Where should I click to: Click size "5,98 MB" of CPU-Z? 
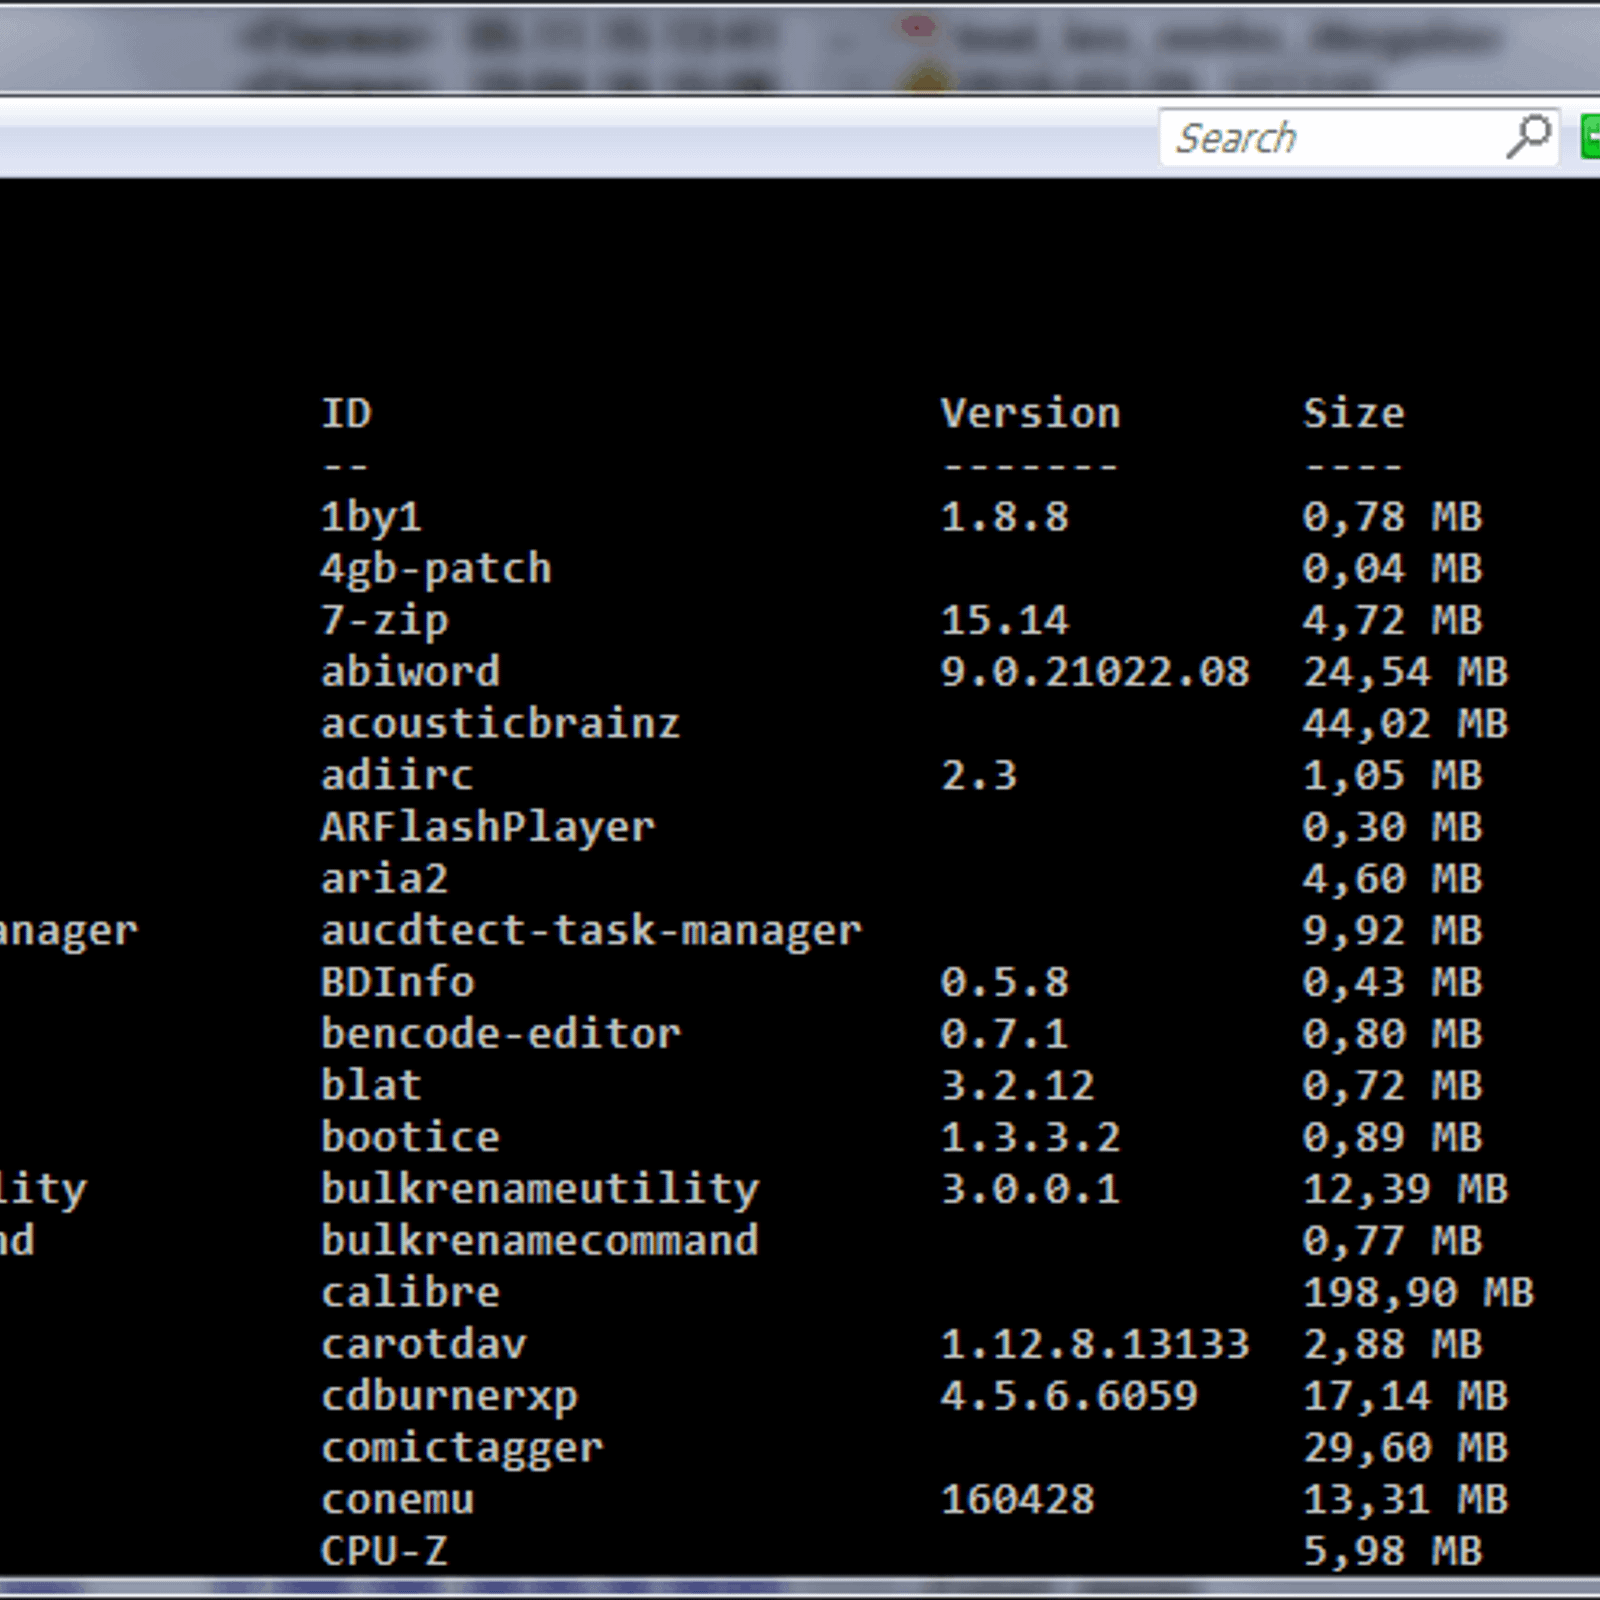(x=1392, y=1552)
